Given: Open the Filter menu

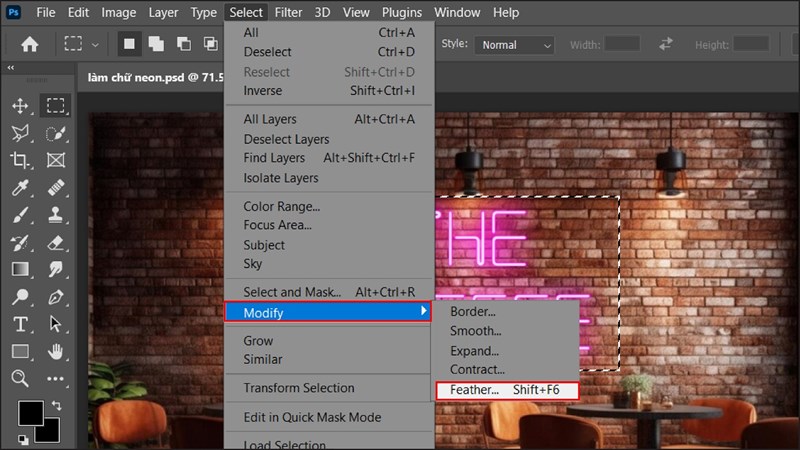Looking at the screenshot, I should 288,12.
